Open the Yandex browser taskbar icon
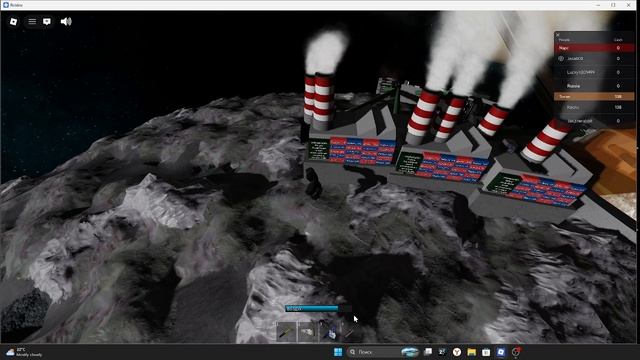640x360 pixels. 457,352
